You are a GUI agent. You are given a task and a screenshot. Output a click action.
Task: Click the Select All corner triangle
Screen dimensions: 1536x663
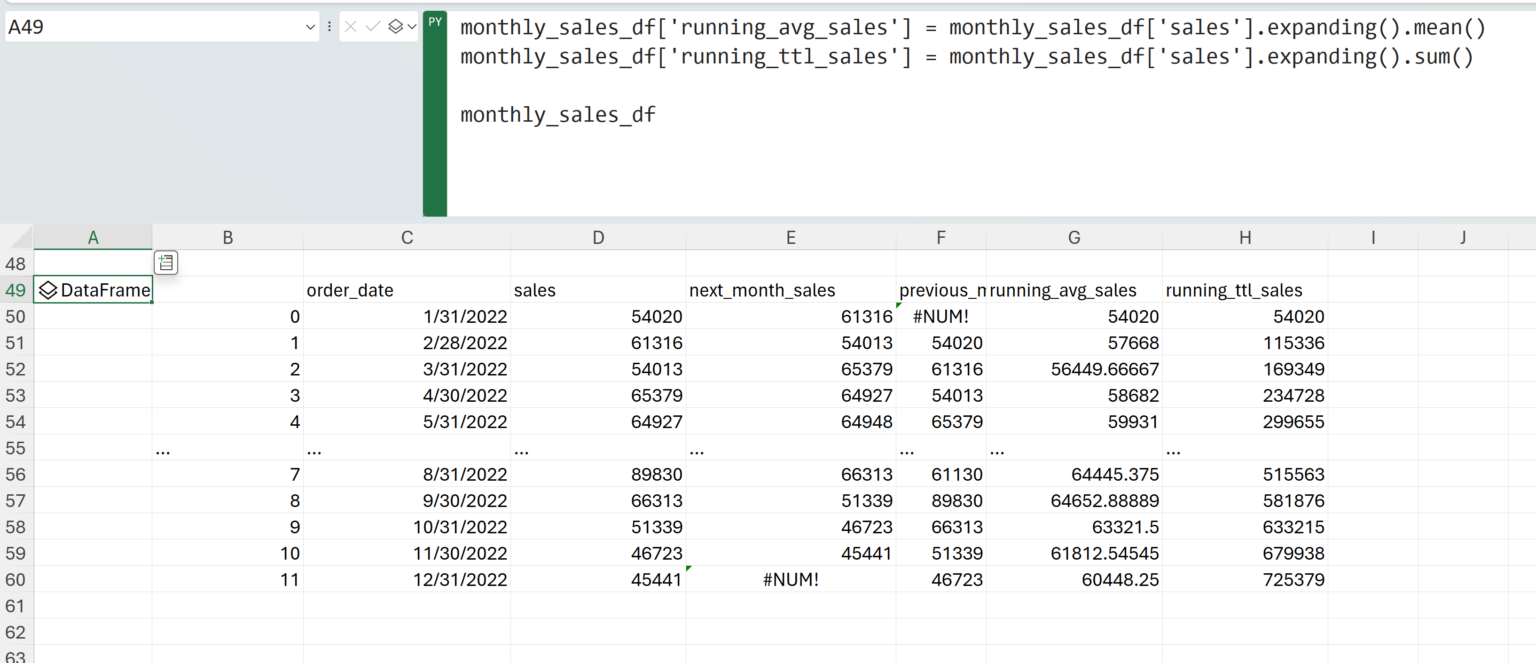click(17, 237)
